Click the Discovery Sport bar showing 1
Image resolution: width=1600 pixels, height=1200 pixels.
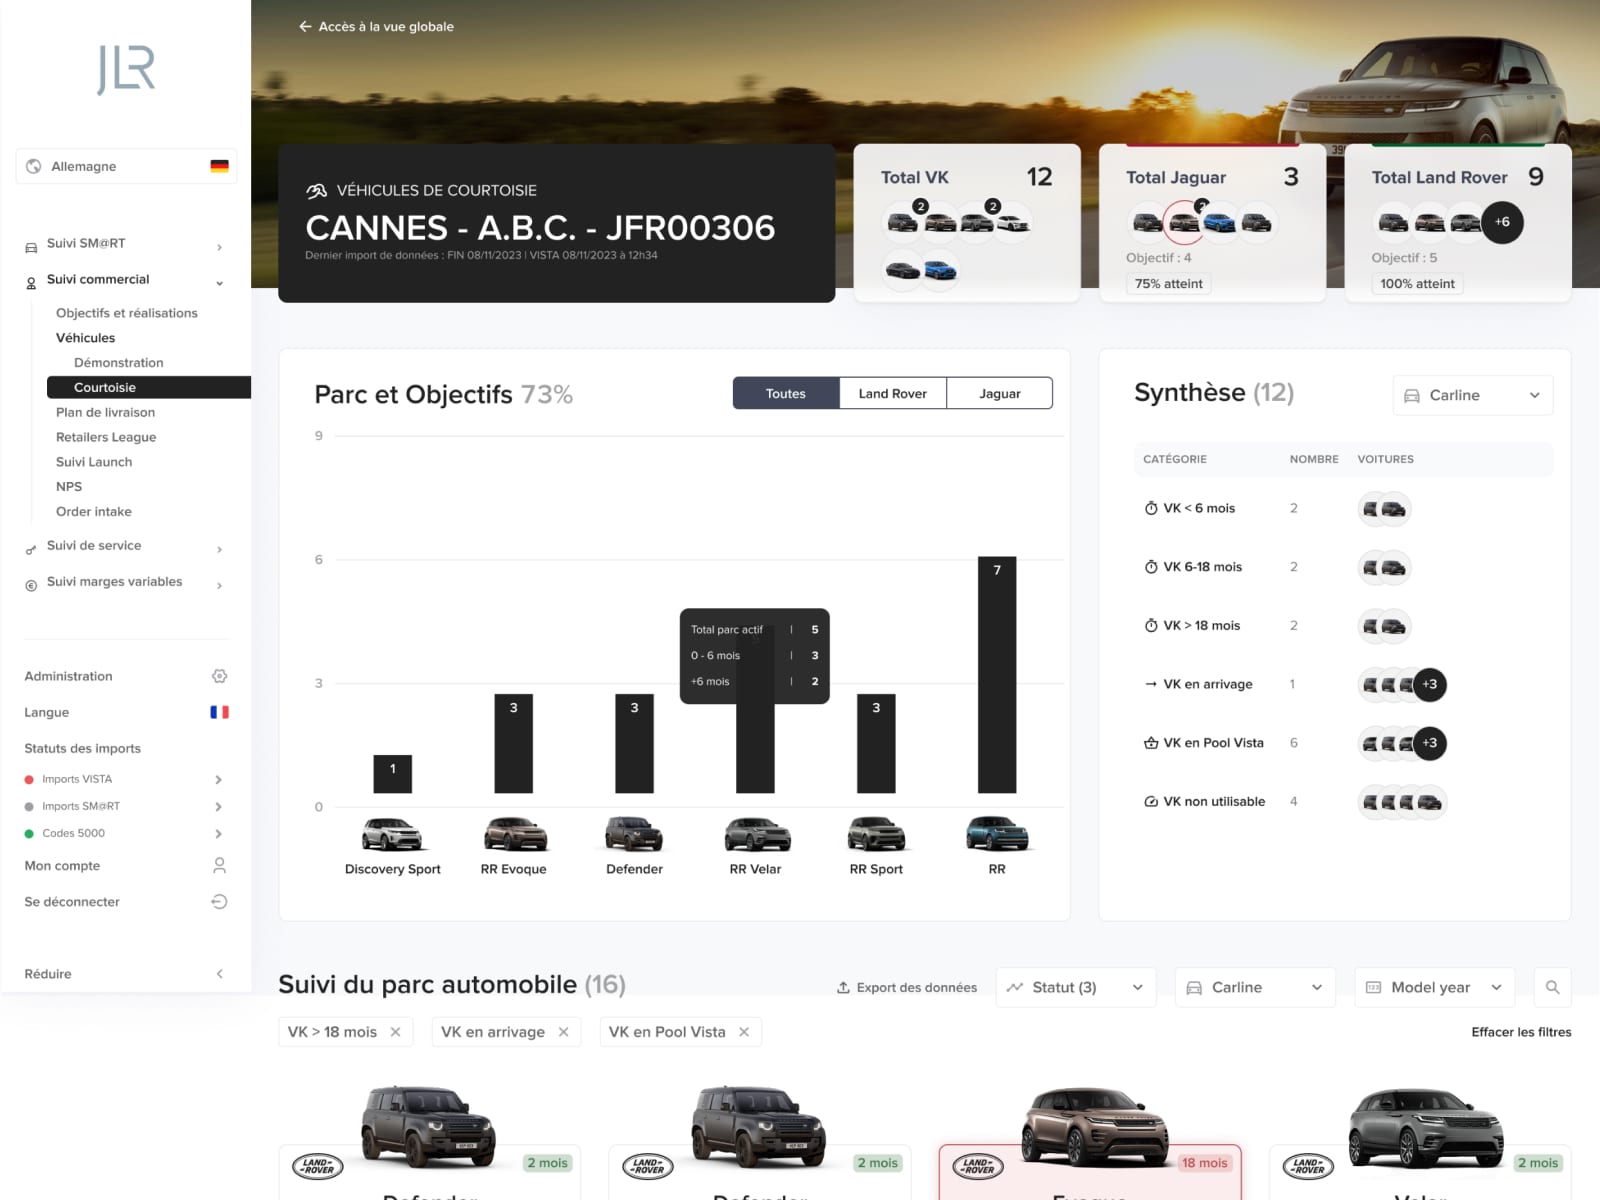[393, 774]
